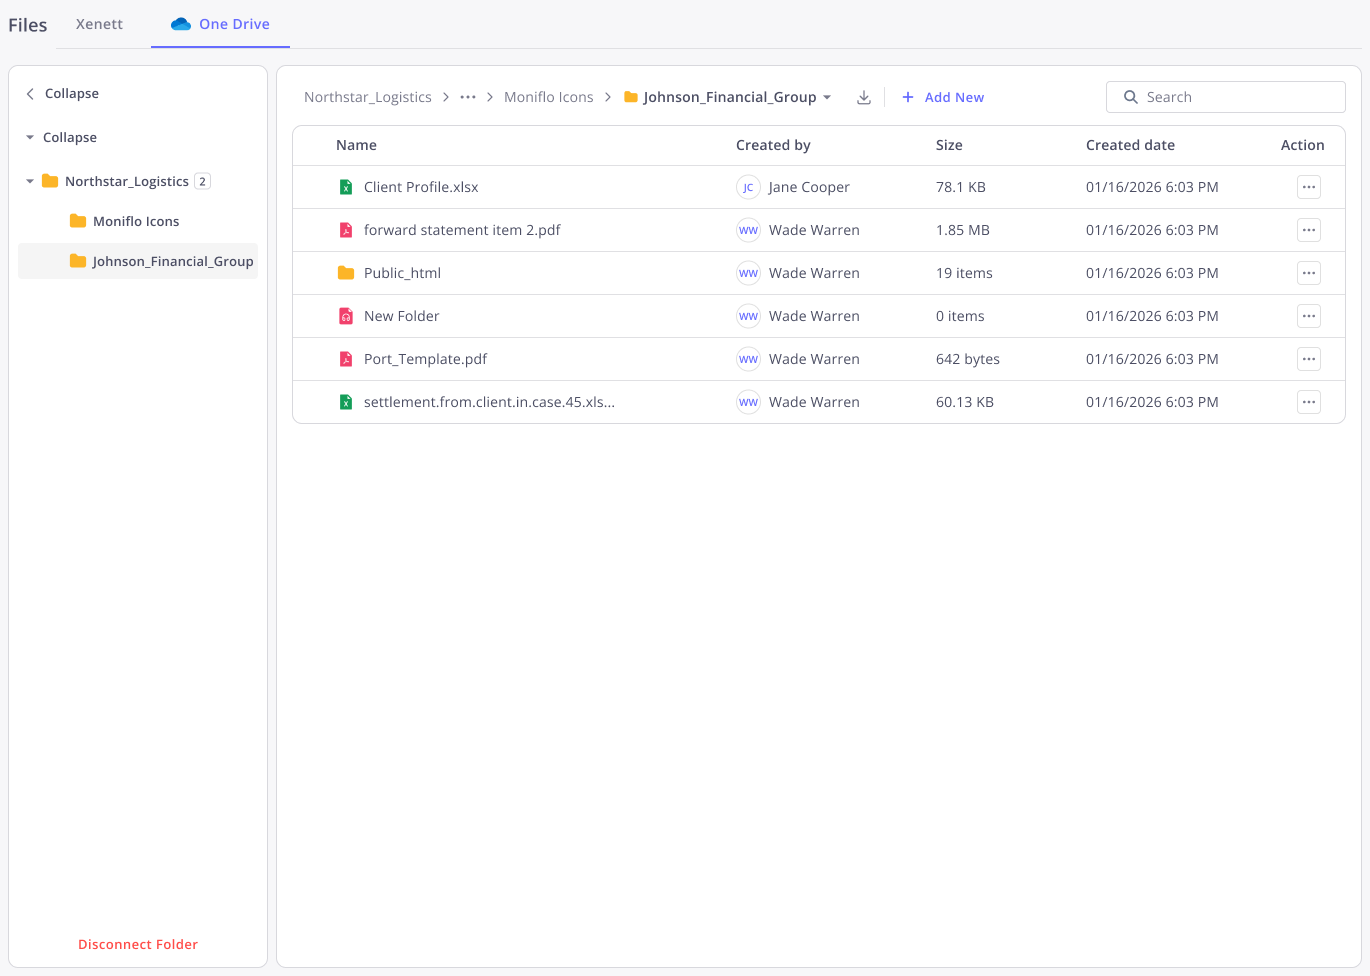Open forward statement item 2.pdf file name
1370x976 pixels.
(x=462, y=230)
